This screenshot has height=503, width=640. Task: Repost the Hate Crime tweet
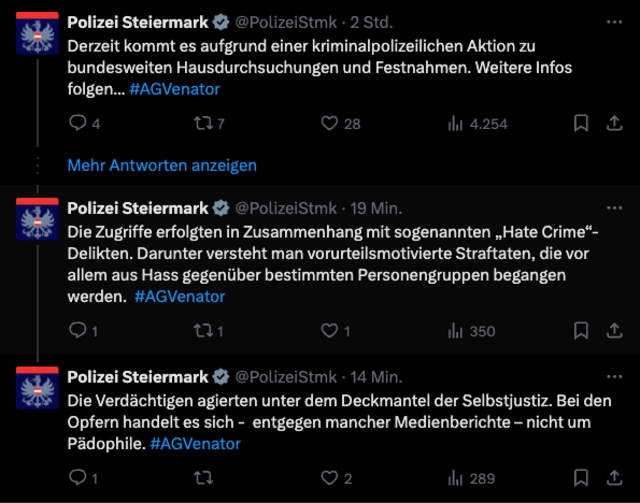(x=205, y=331)
